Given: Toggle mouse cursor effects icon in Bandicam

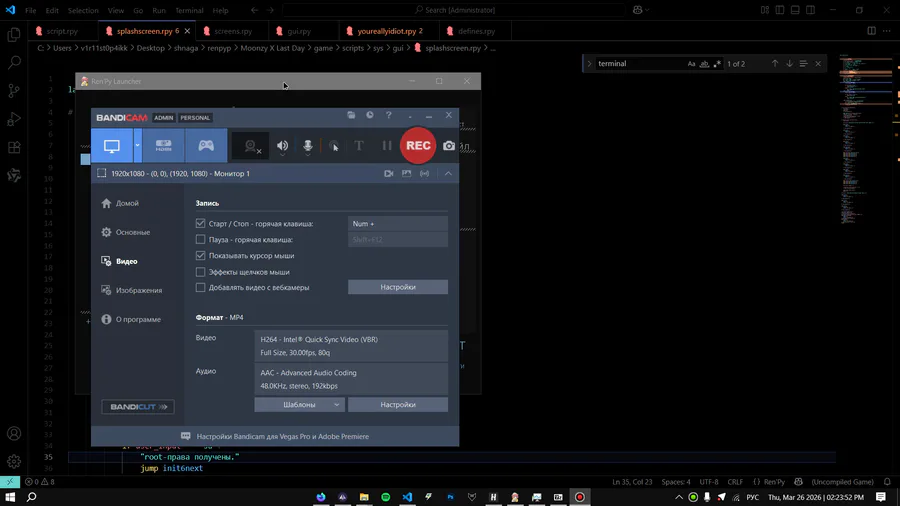Looking at the screenshot, I should 333,146.
